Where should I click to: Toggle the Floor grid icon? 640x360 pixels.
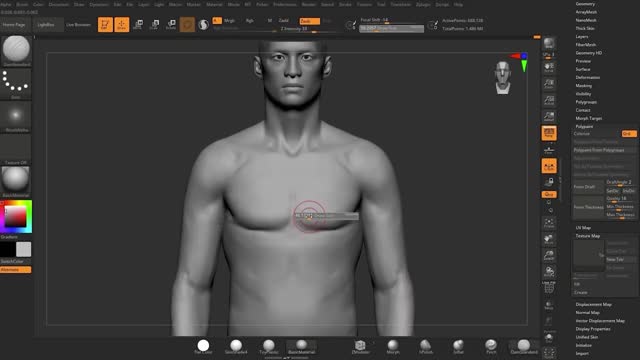[x=549, y=150]
